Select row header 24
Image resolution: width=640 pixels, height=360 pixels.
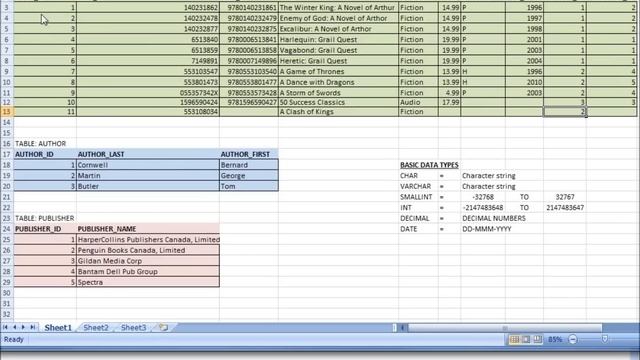(x=7, y=229)
